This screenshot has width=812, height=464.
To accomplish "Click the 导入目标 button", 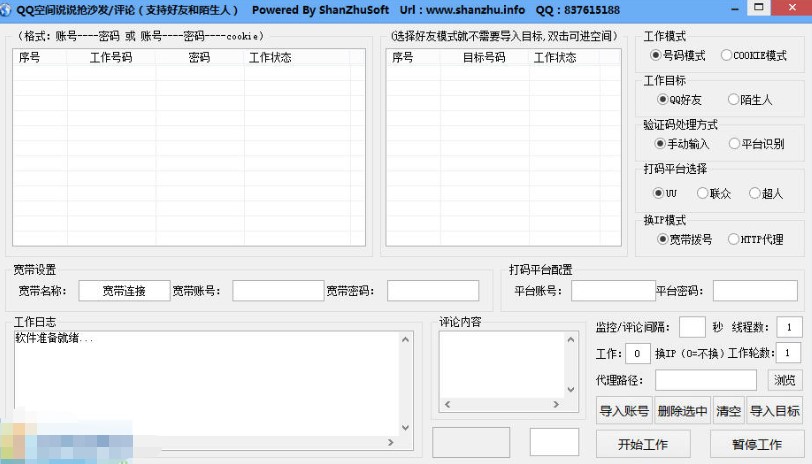I will [x=775, y=411].
